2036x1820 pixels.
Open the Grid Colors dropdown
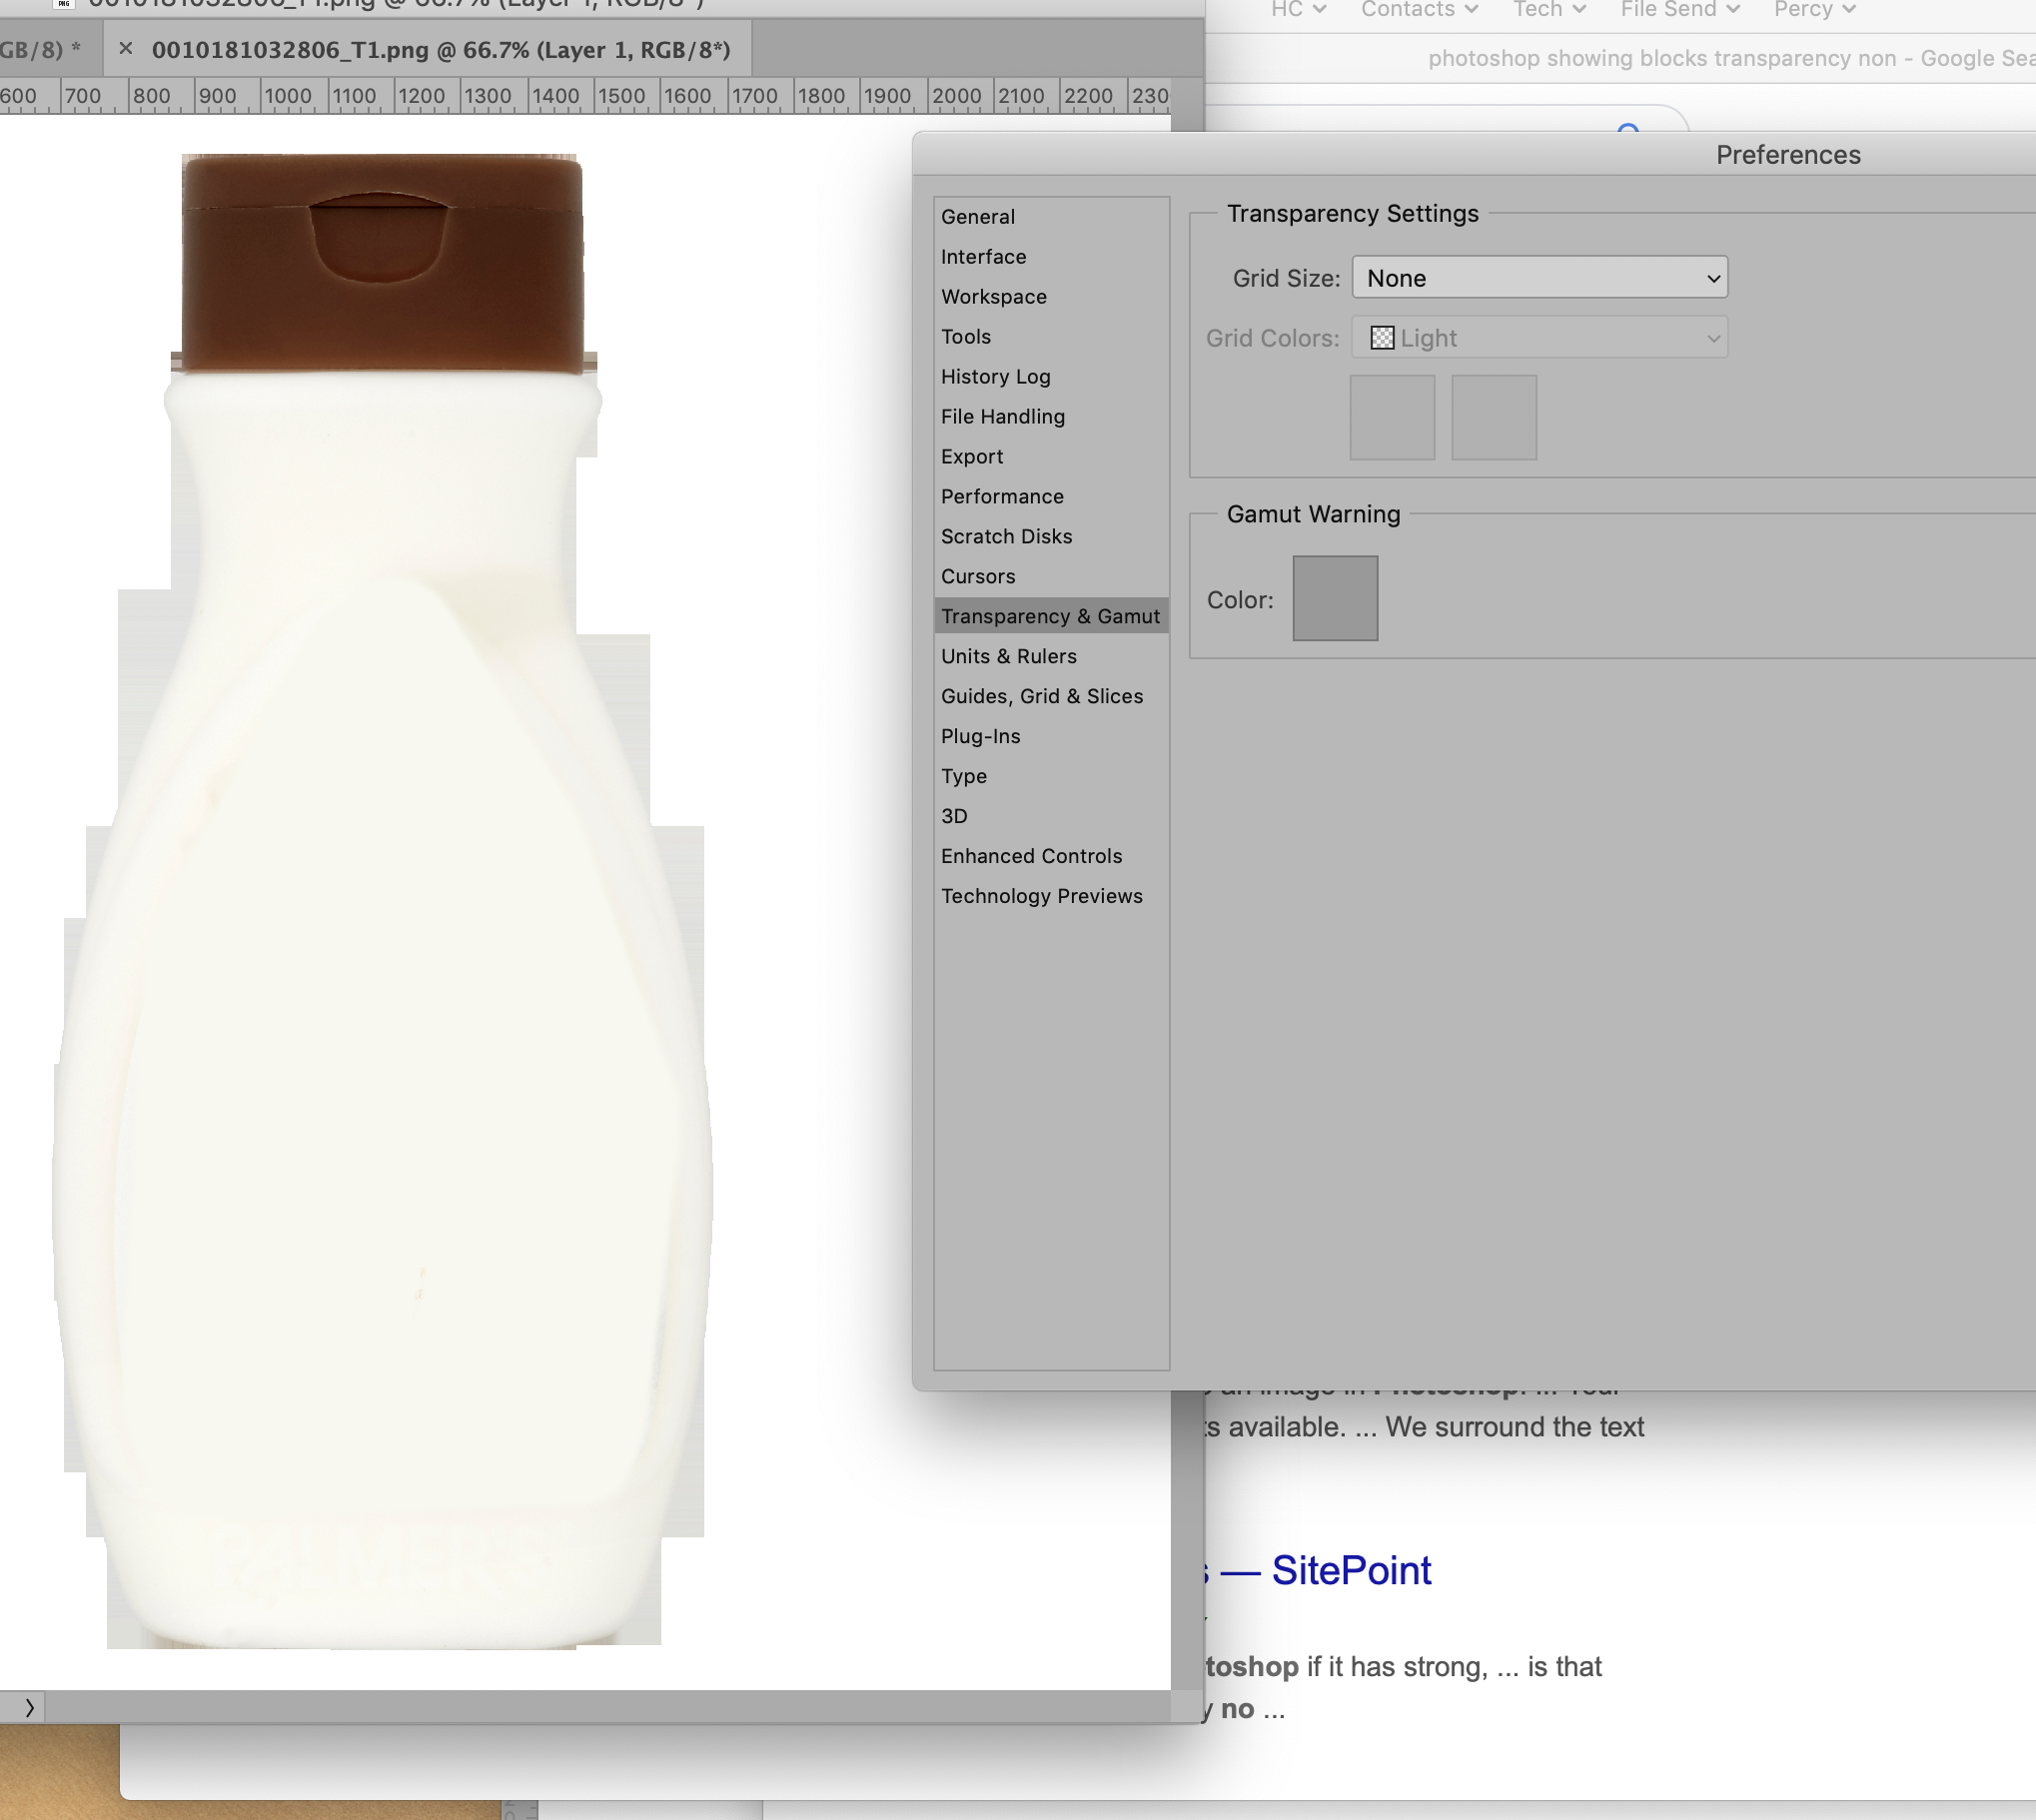[1540, 338]
